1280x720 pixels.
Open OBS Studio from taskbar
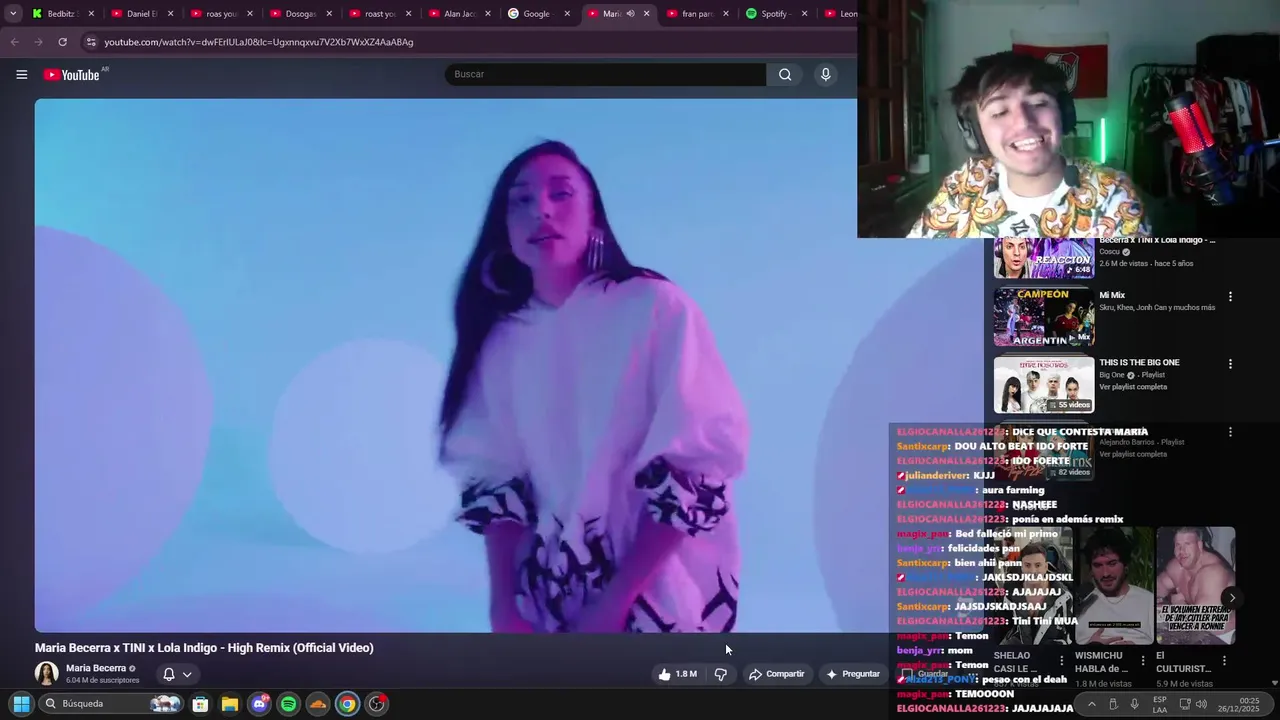click(377, 704)
